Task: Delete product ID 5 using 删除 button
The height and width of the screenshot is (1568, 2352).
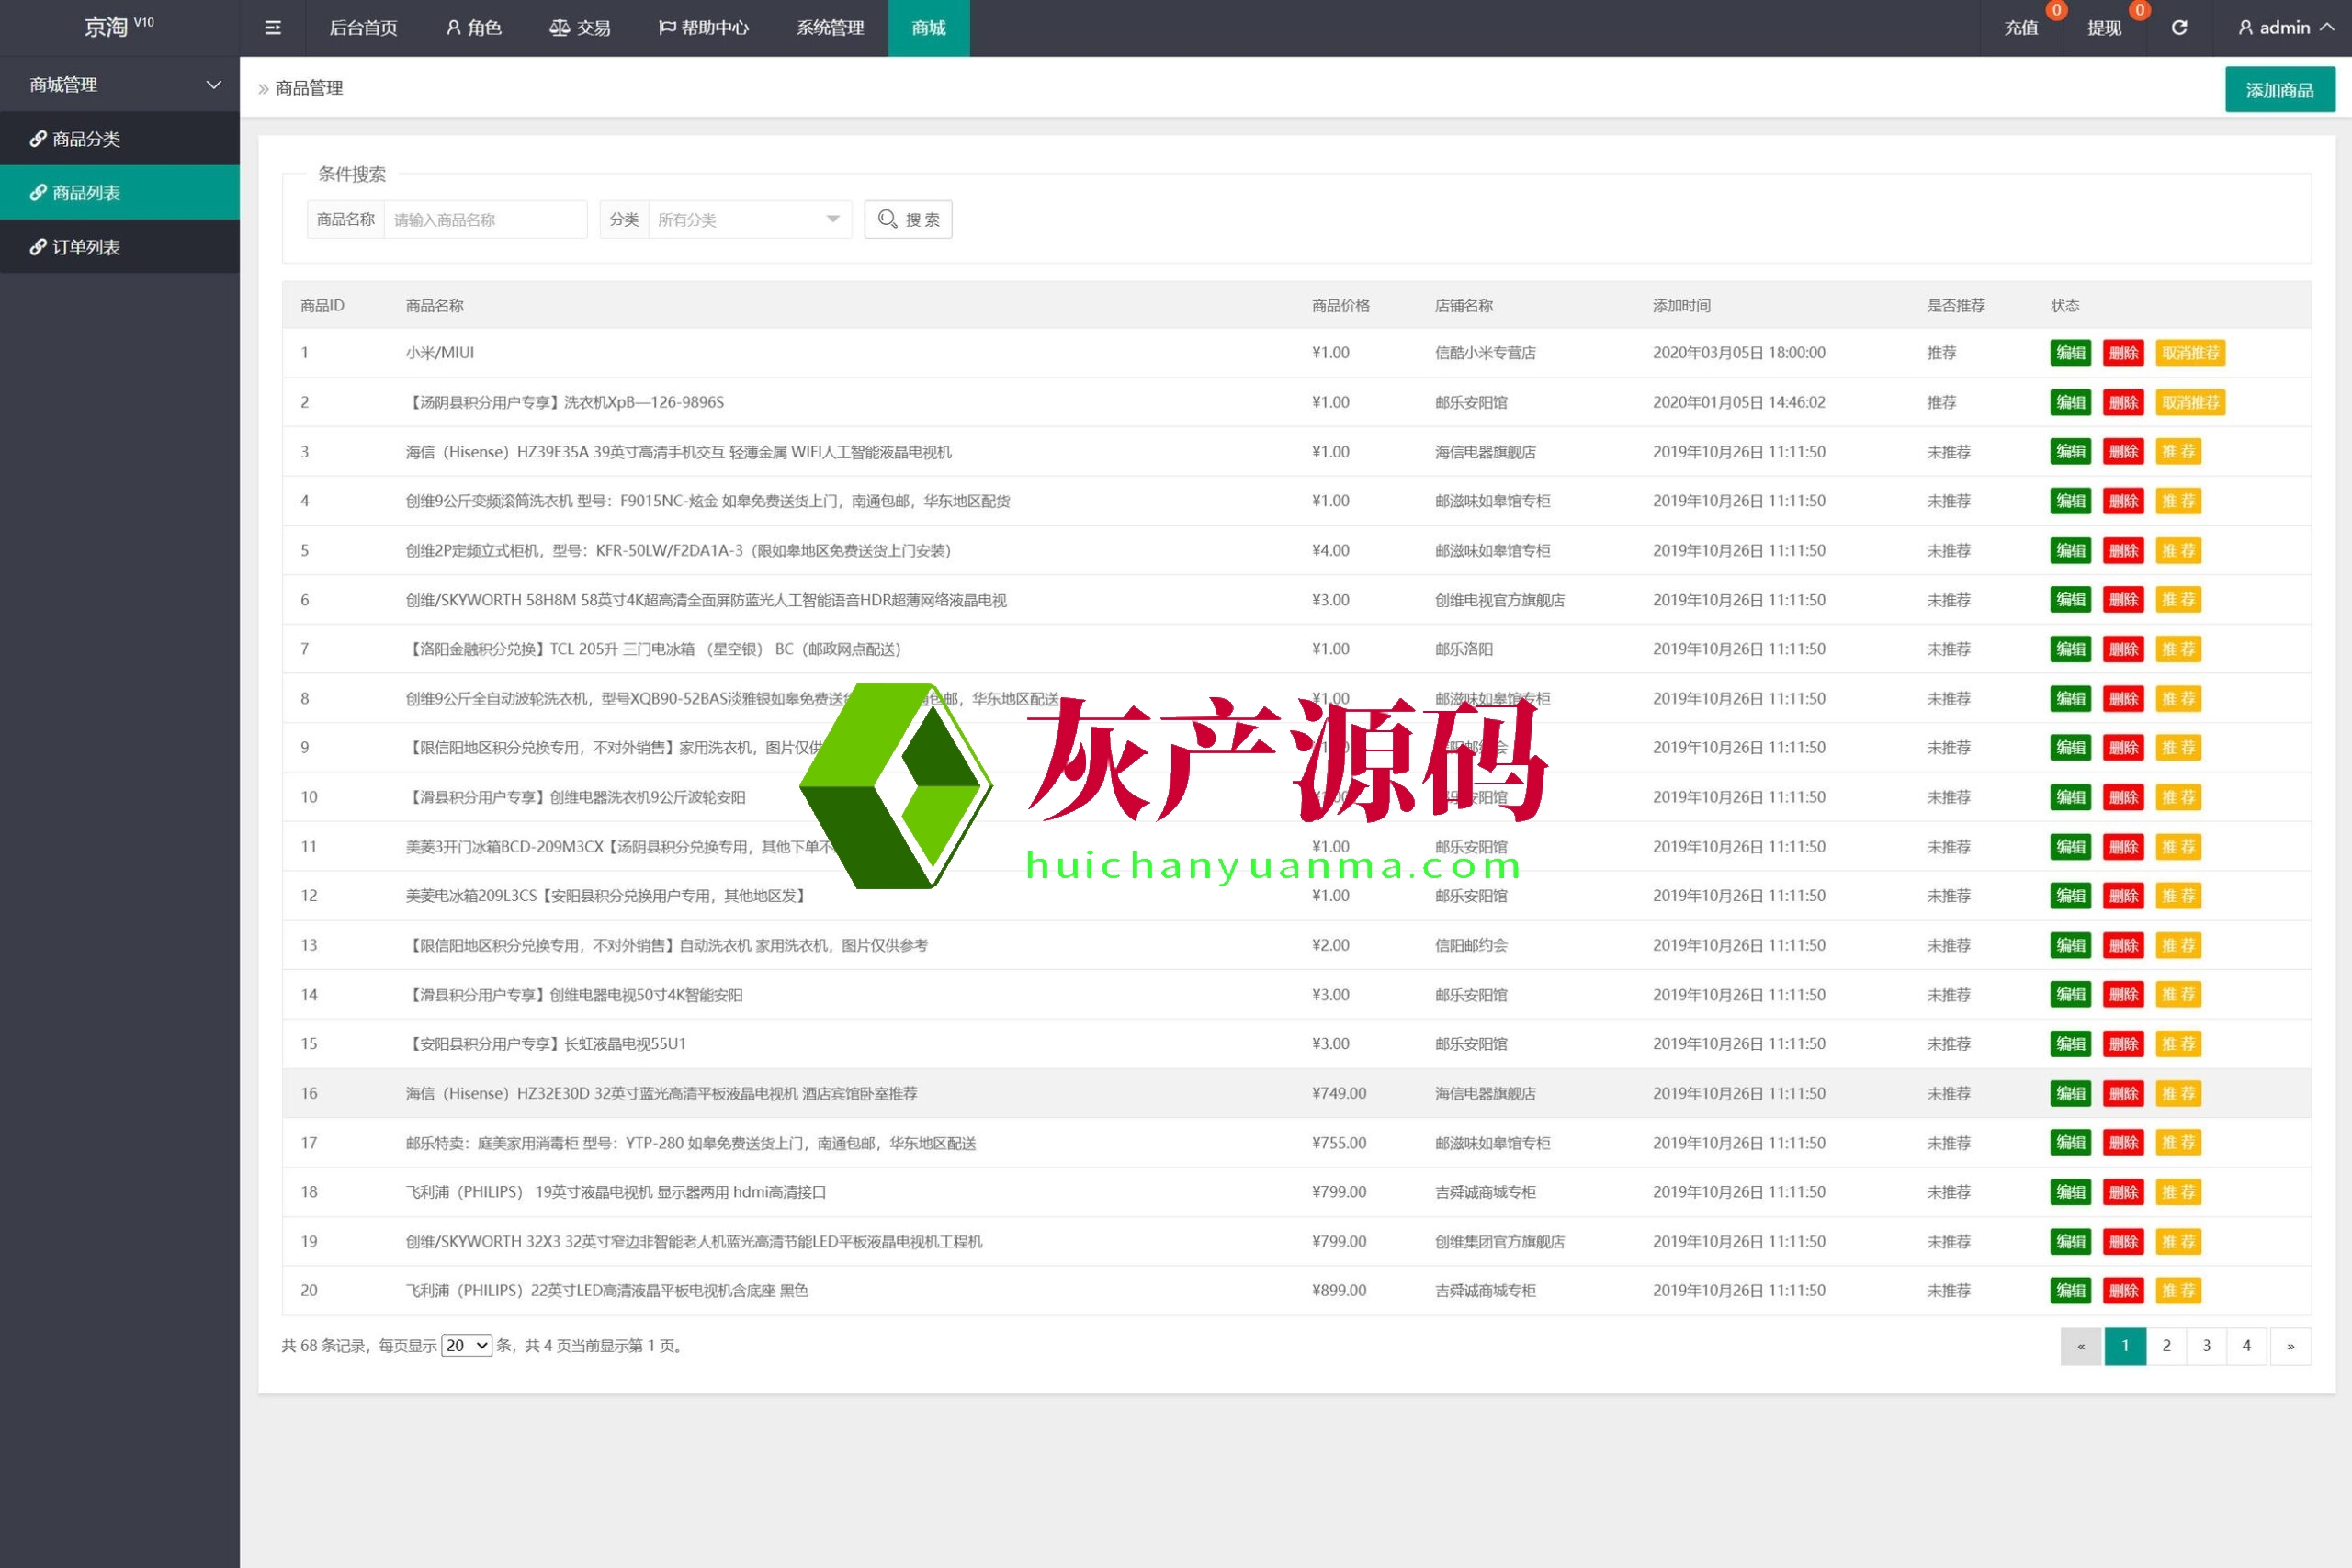Action: 2123,551
